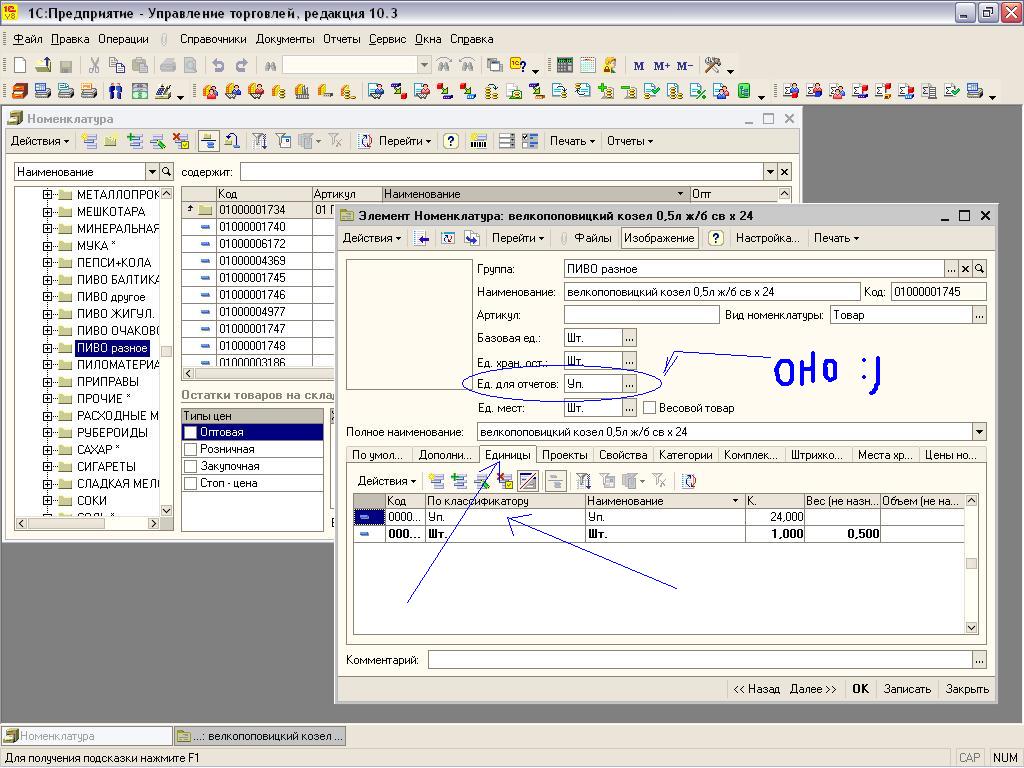Switch to the Единицы tab
Image resolution: width=1024 pixels, height=768 pixels.
[507, 455]
